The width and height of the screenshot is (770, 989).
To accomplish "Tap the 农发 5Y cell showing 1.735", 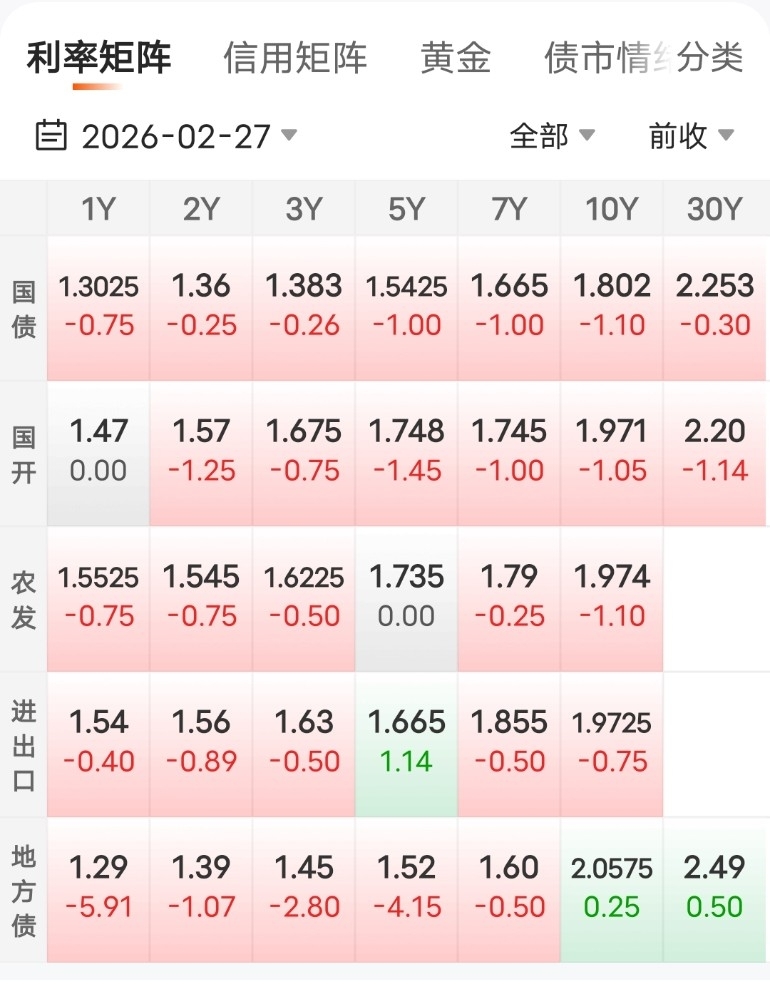I will (x=406, y=600).
